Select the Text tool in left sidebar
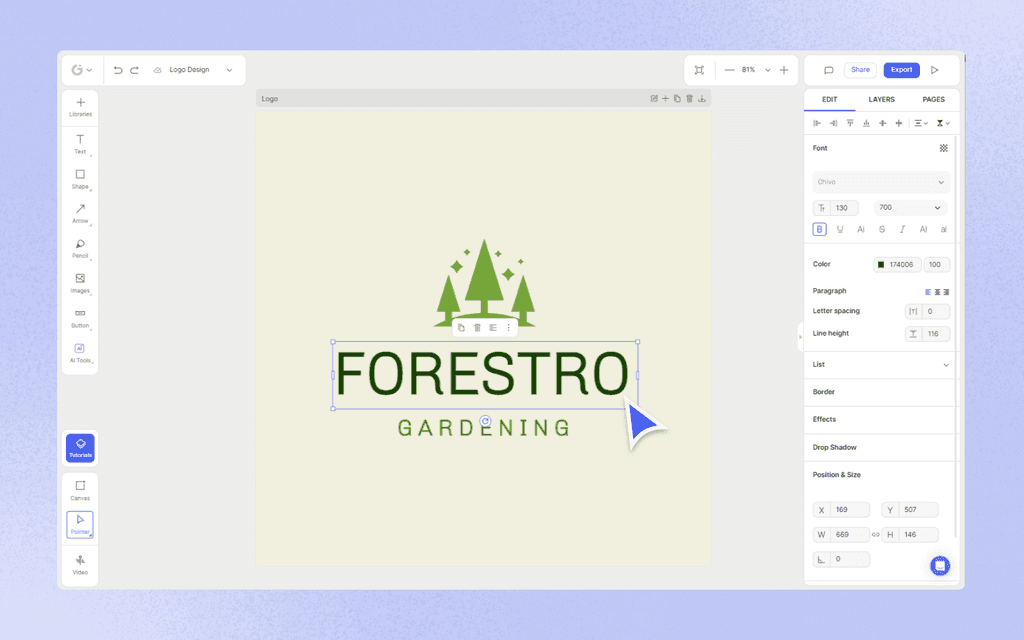Viewport: 1024px width, 640px height. coord(80,143)
